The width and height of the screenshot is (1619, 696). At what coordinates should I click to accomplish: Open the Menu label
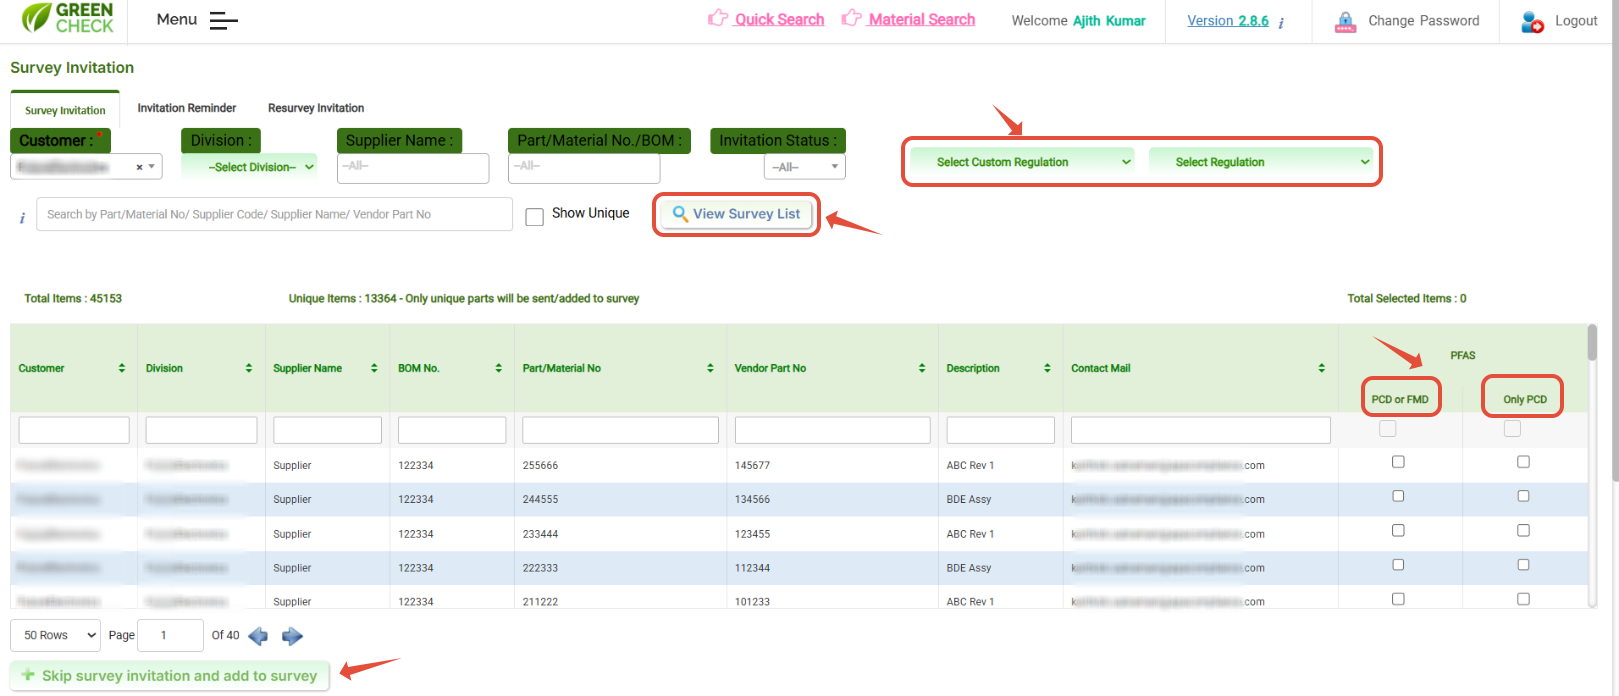(177, 19)
